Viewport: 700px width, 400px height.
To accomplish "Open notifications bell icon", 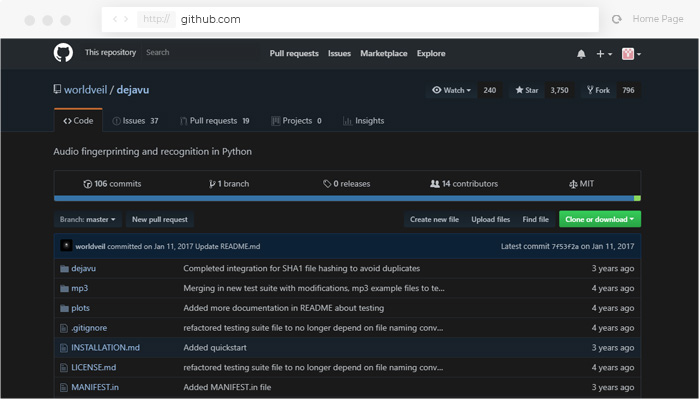I will pos(581,54).
